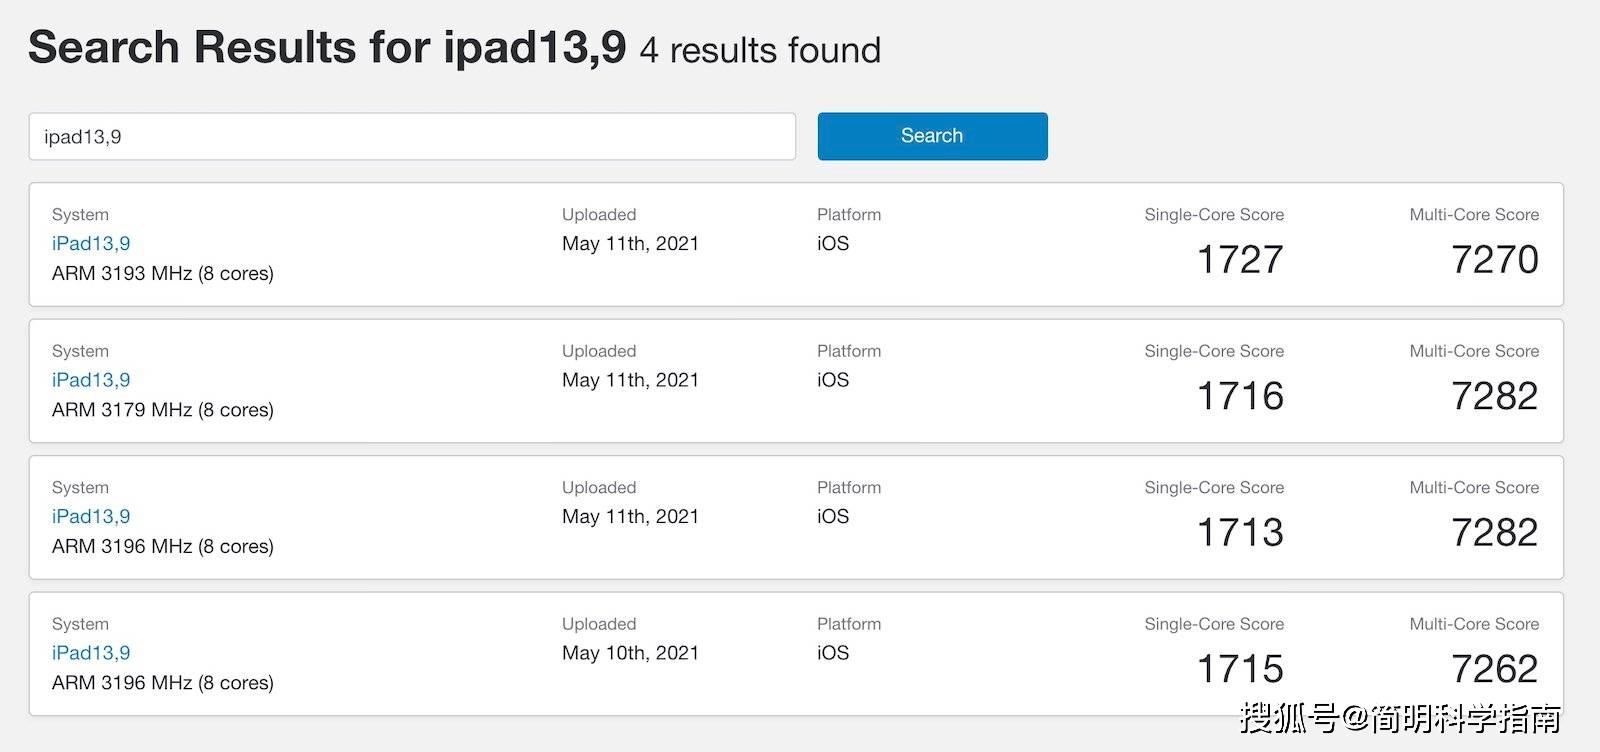Select the single-core score 1727
The width and height of the screenshot is (1600, 752).
coord(1240,260)
